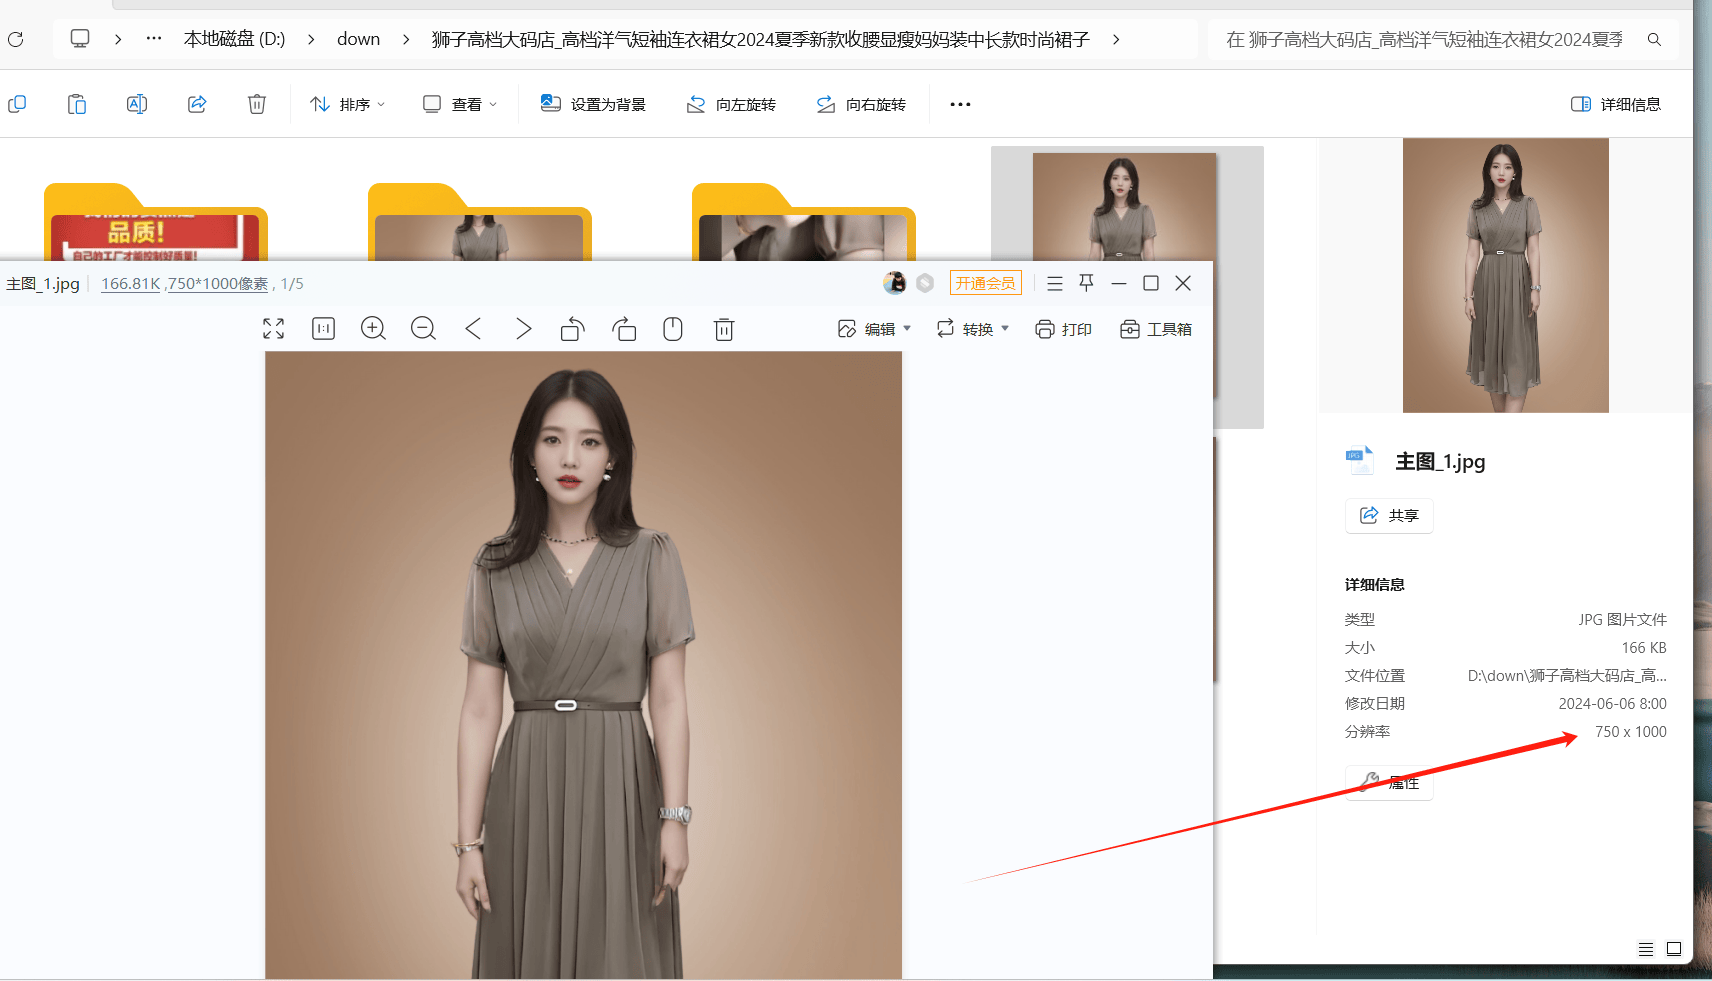Click the 主图_1.jpg preview thumbnail
The image size is (1712, 981).
tap(1505, 274)
